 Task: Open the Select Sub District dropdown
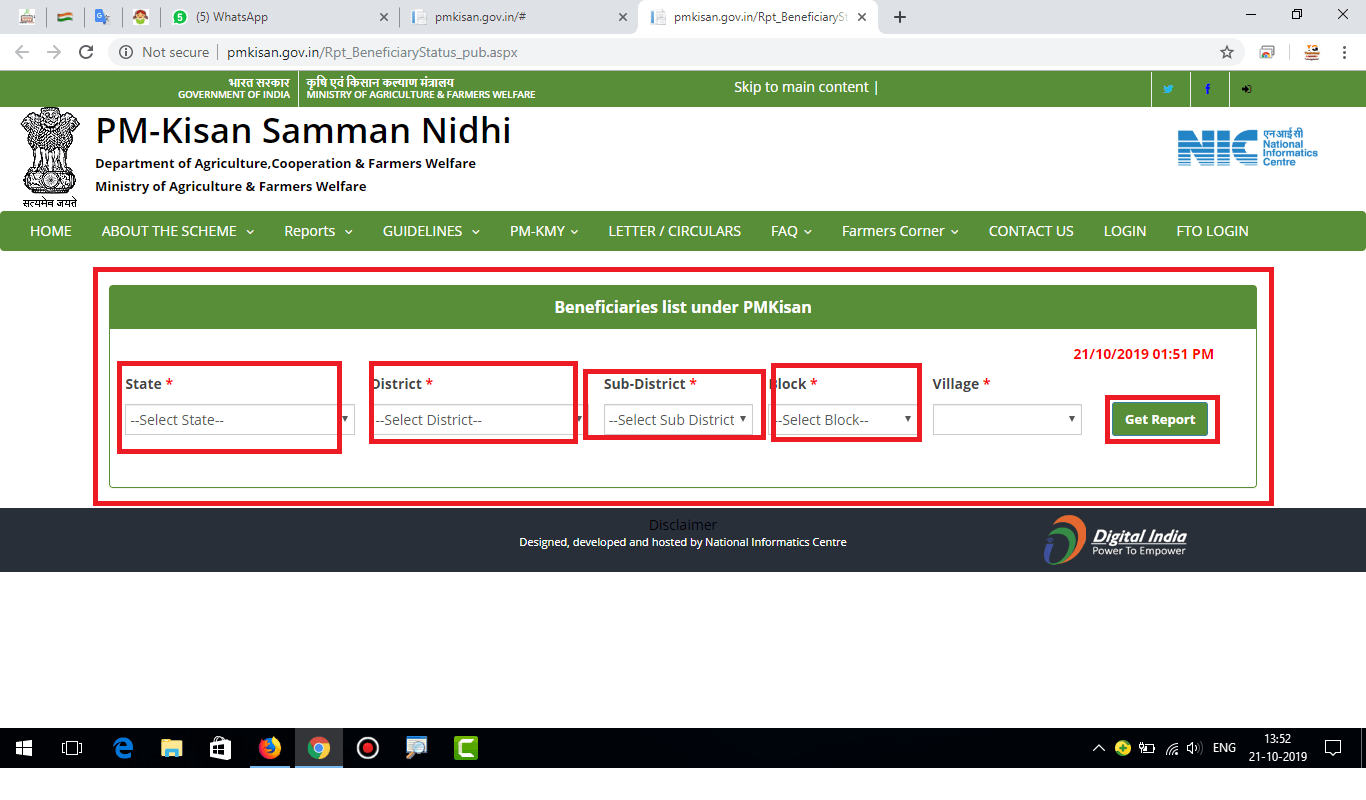coord(679,419)
